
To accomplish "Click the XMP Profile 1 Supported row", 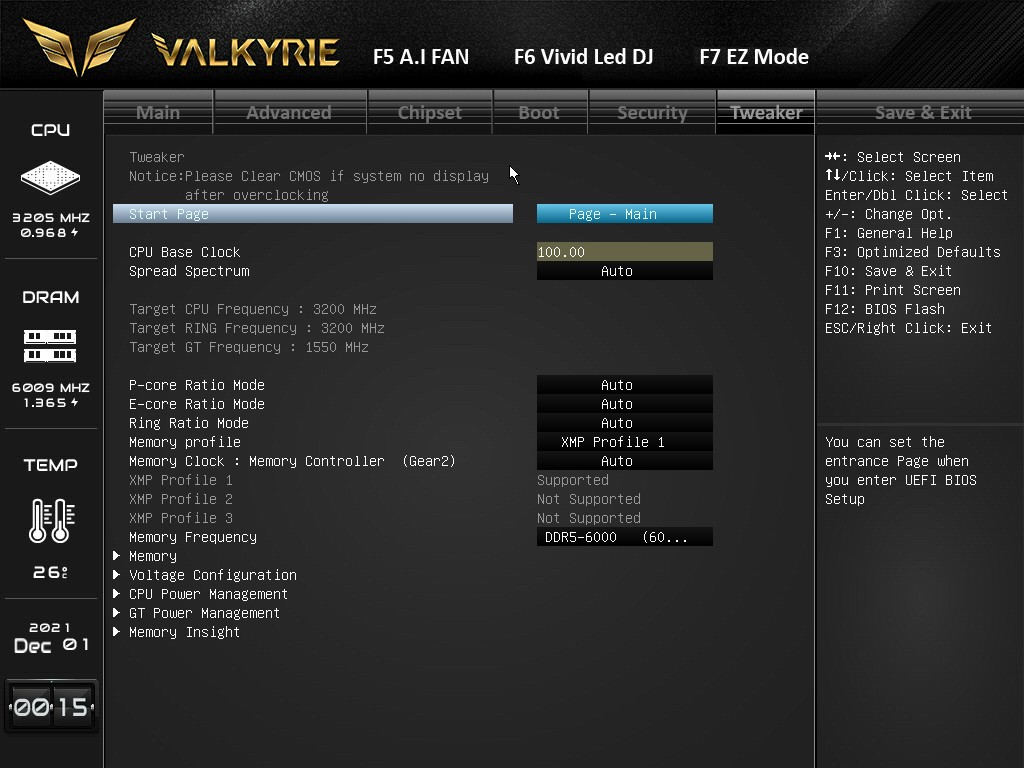I will pyautogui.click(x=369, y=479).
